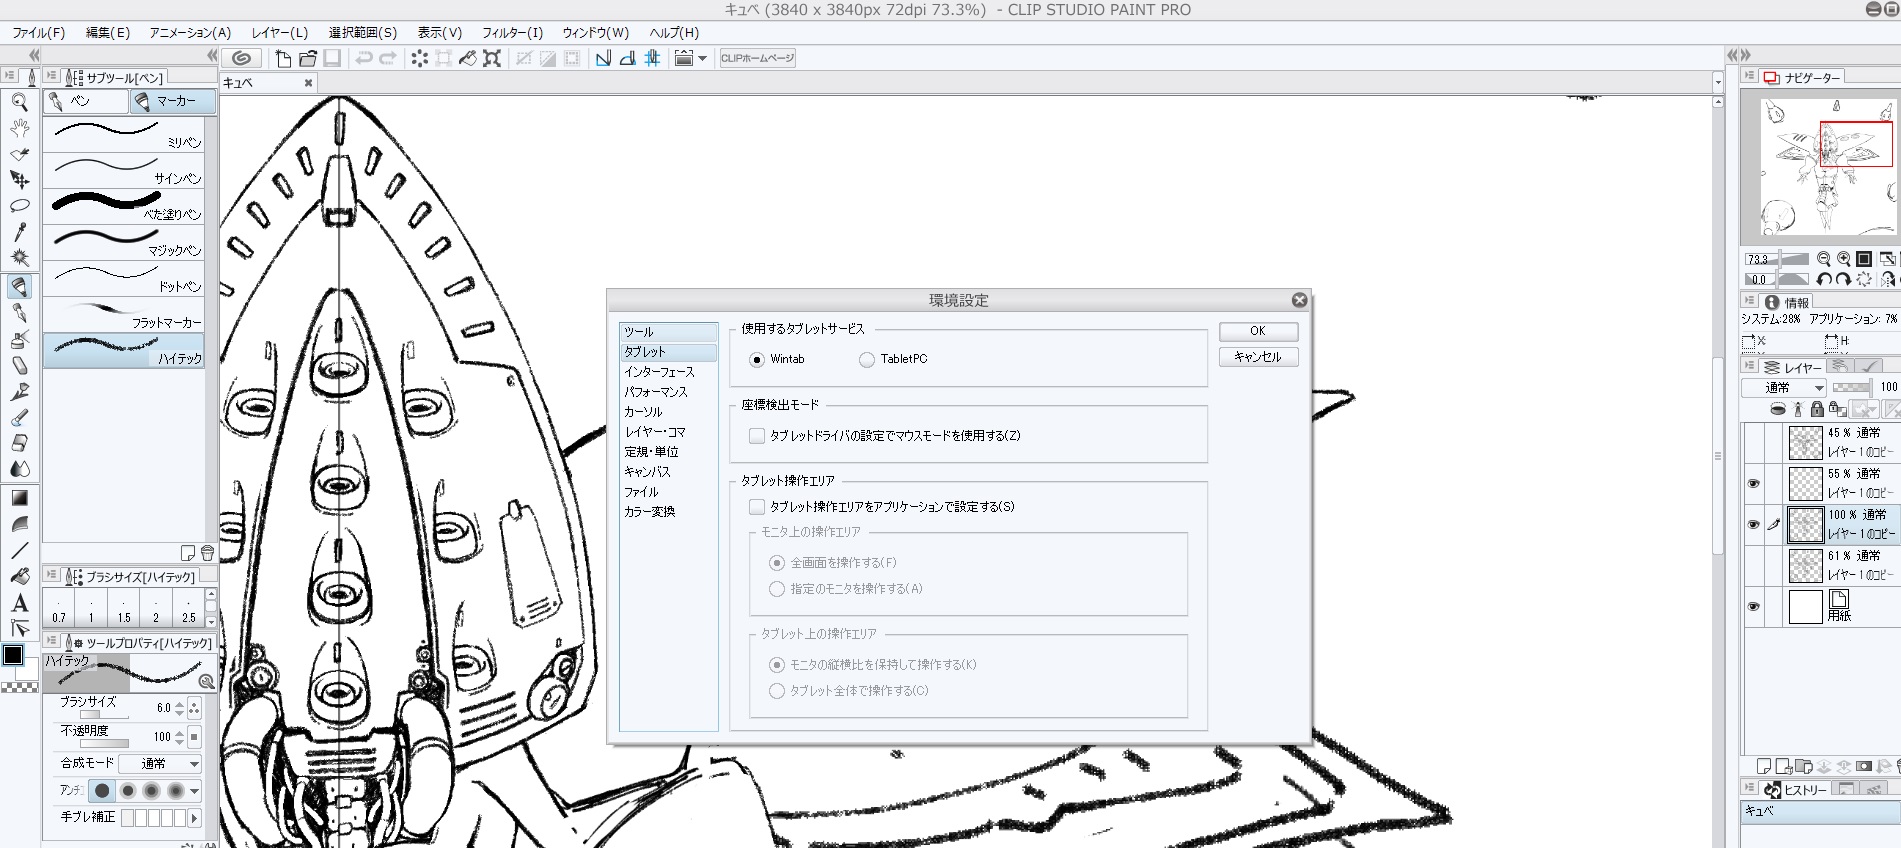1901x848 pixels.
Task: Enable application-defined tablet operation area checkbox
Action: click(757, 507)
